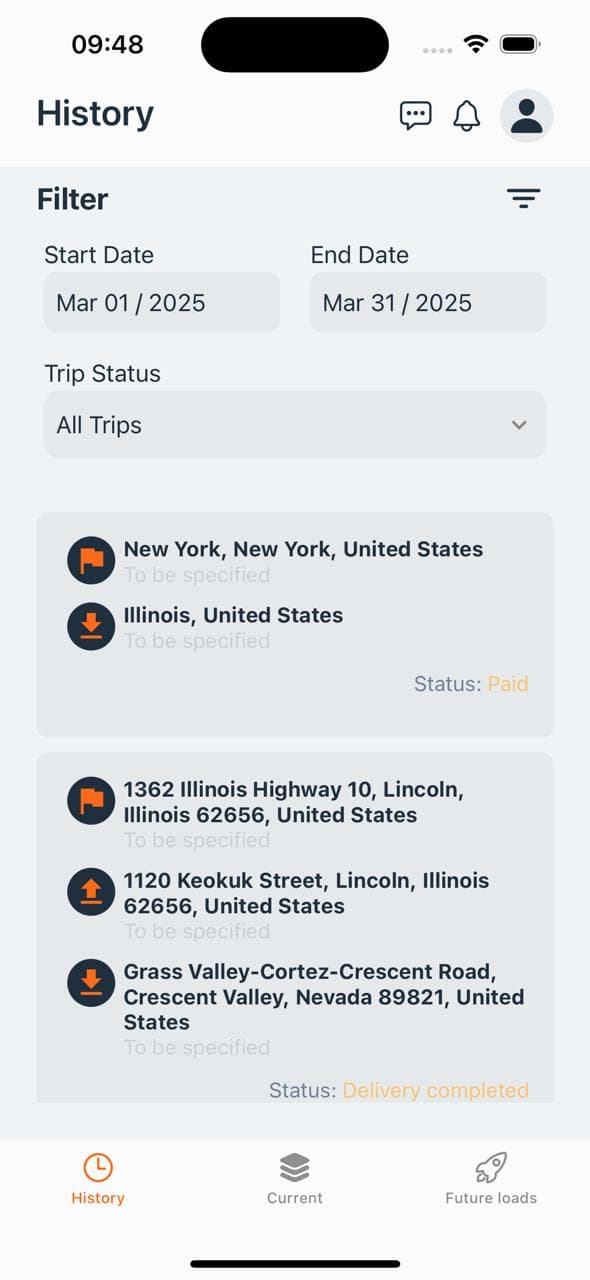This screenshot has width=590, height=1280.
Task: Select the History tab
Action: coord(98,1179)
